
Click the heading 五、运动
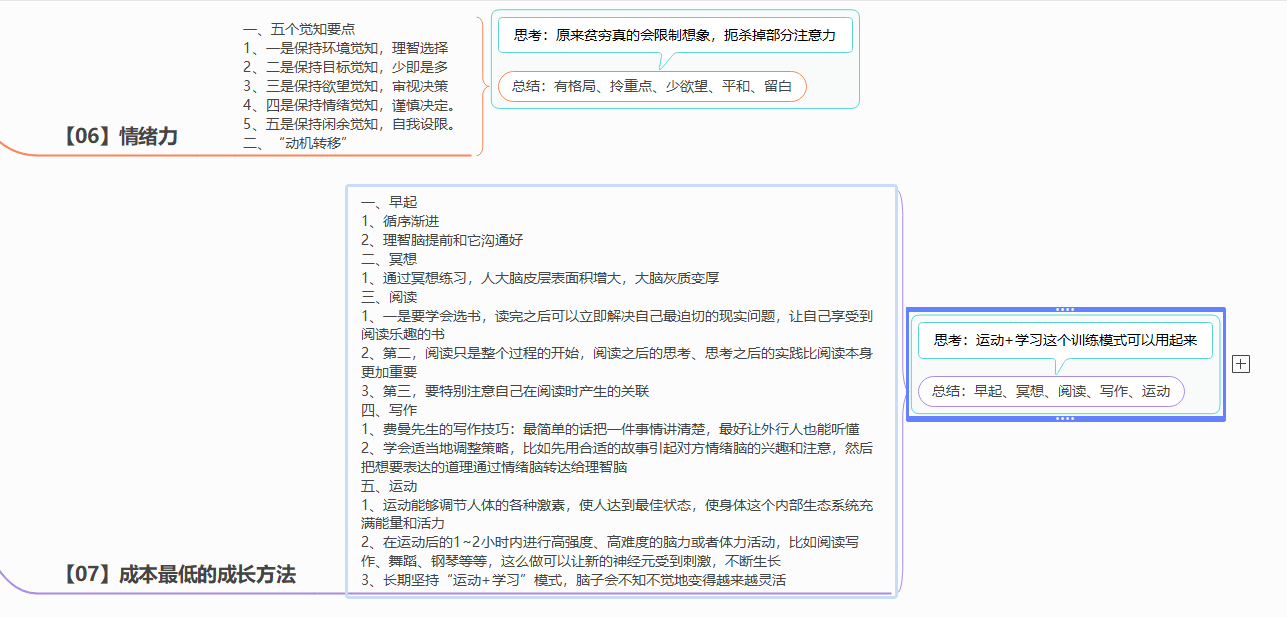[389, 486]
